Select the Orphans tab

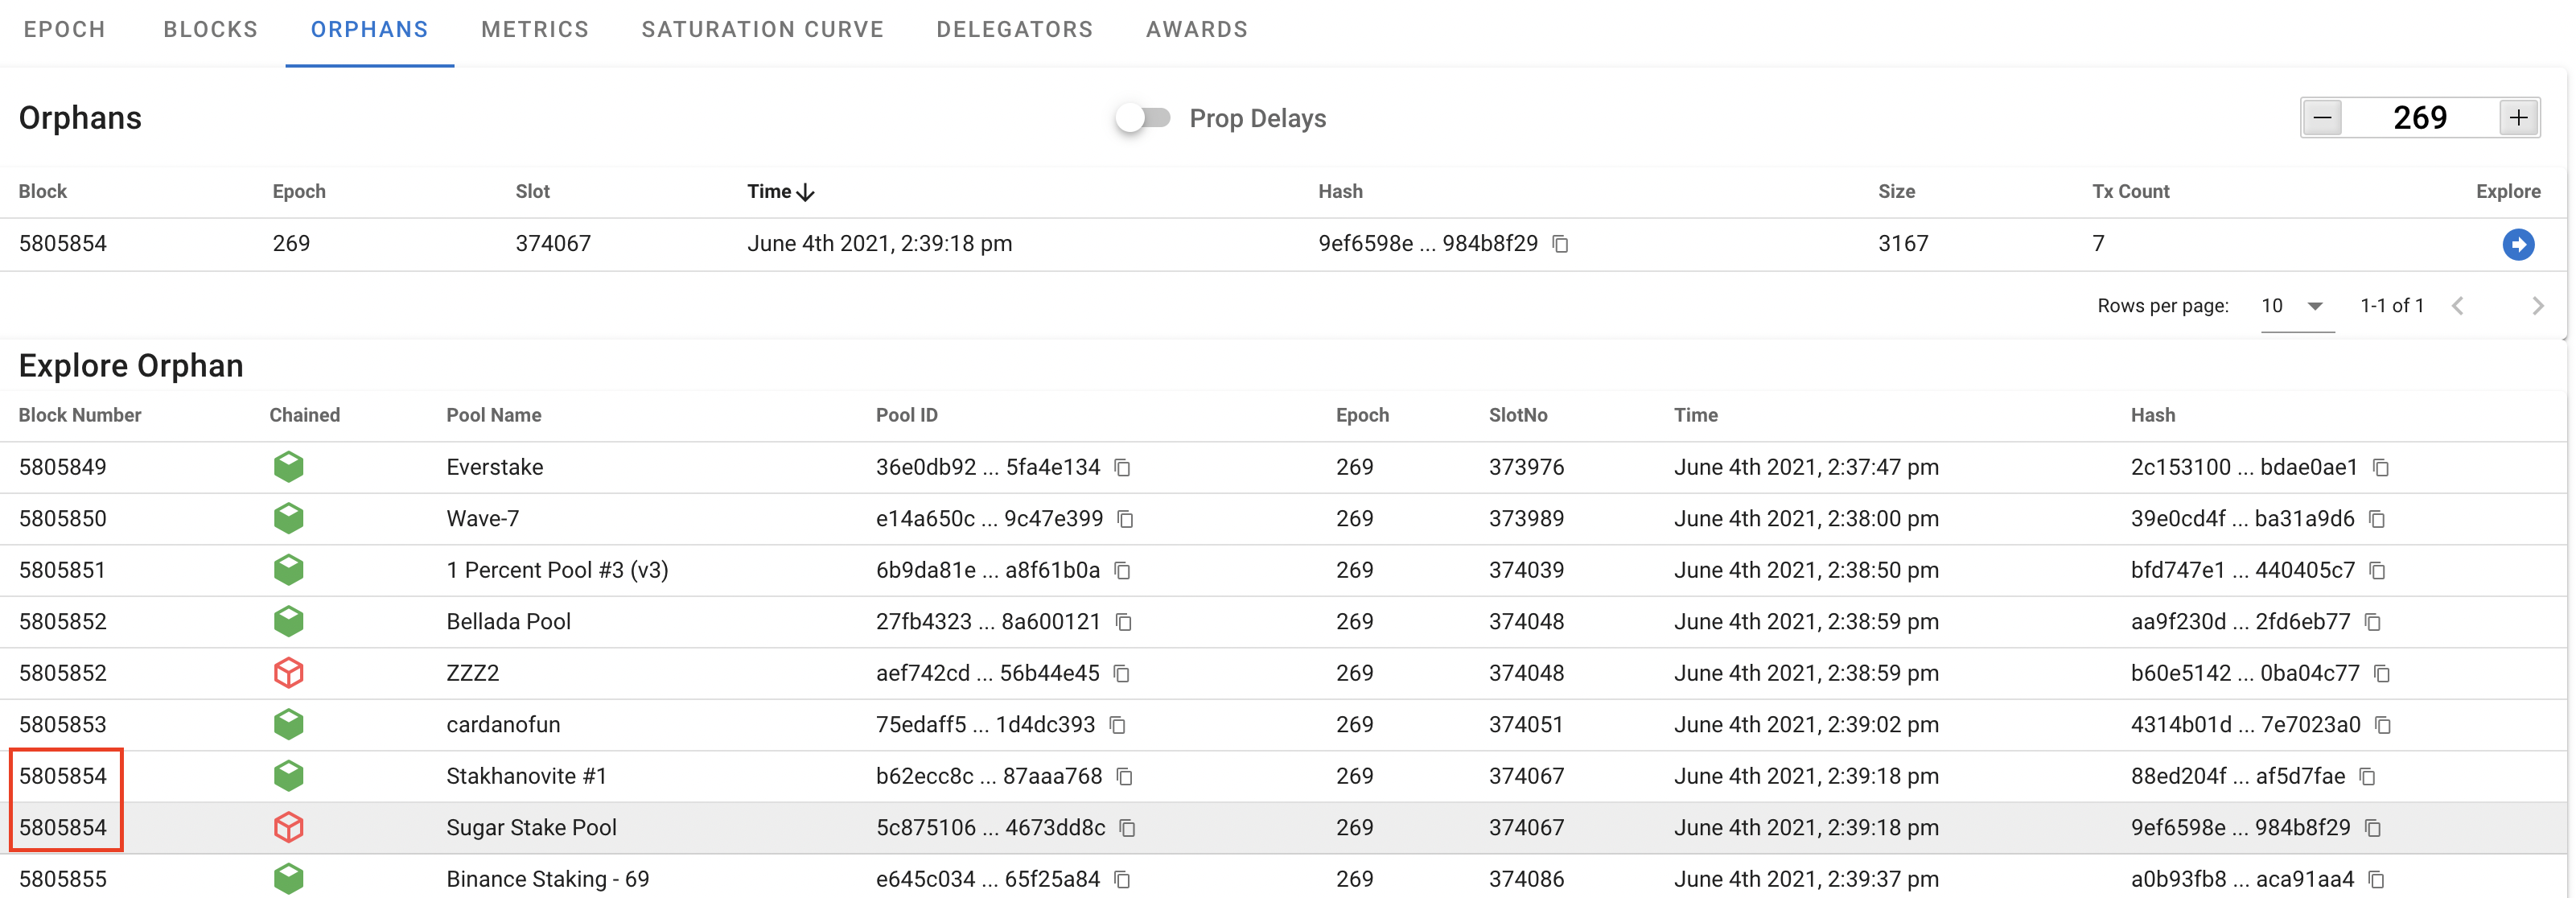[x=369, y=30]
